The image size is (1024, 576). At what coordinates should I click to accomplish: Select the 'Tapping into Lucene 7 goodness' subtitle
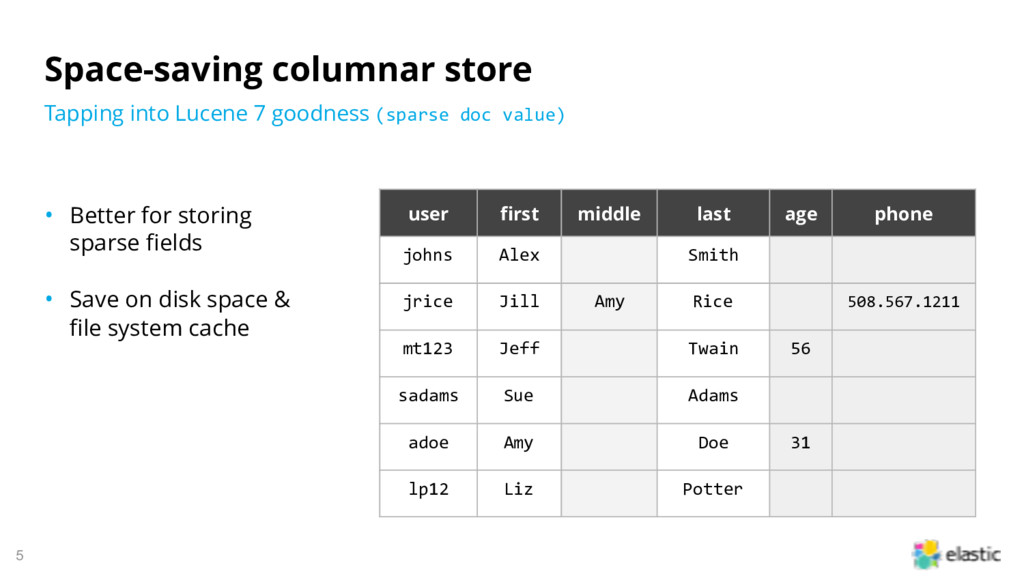click(206, 114)
